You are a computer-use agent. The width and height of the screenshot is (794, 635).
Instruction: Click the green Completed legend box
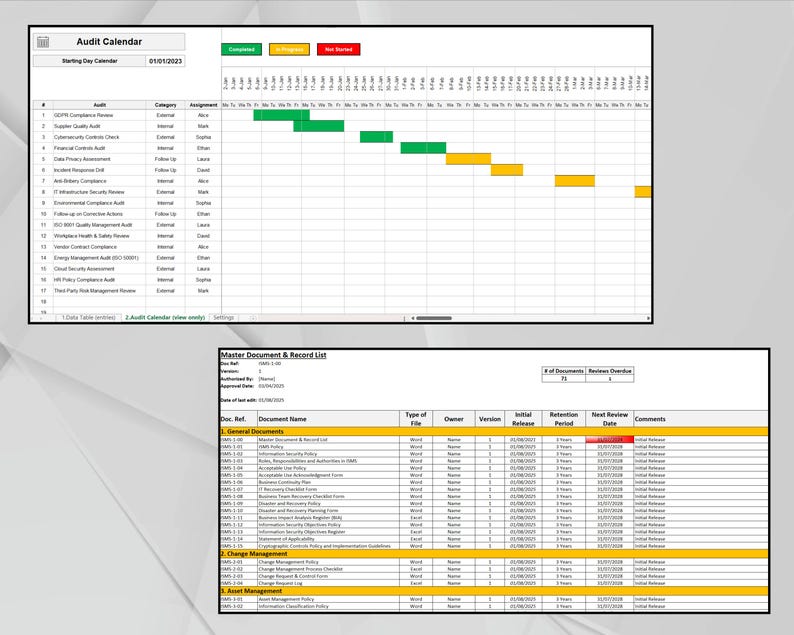[x=242, y=50]
